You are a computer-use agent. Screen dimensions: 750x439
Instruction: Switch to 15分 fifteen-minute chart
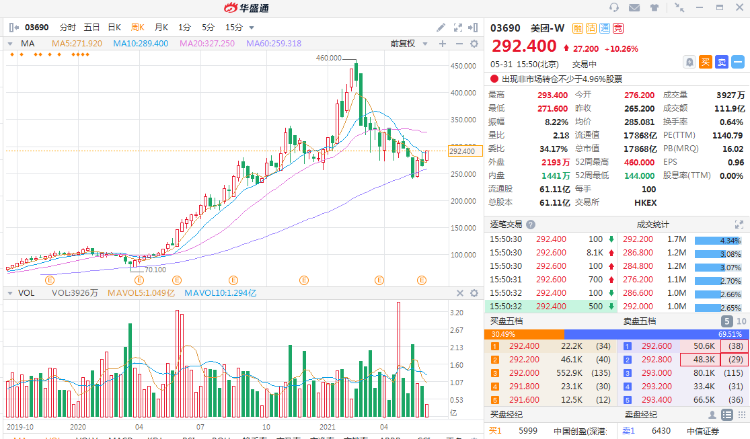(234, 27)
